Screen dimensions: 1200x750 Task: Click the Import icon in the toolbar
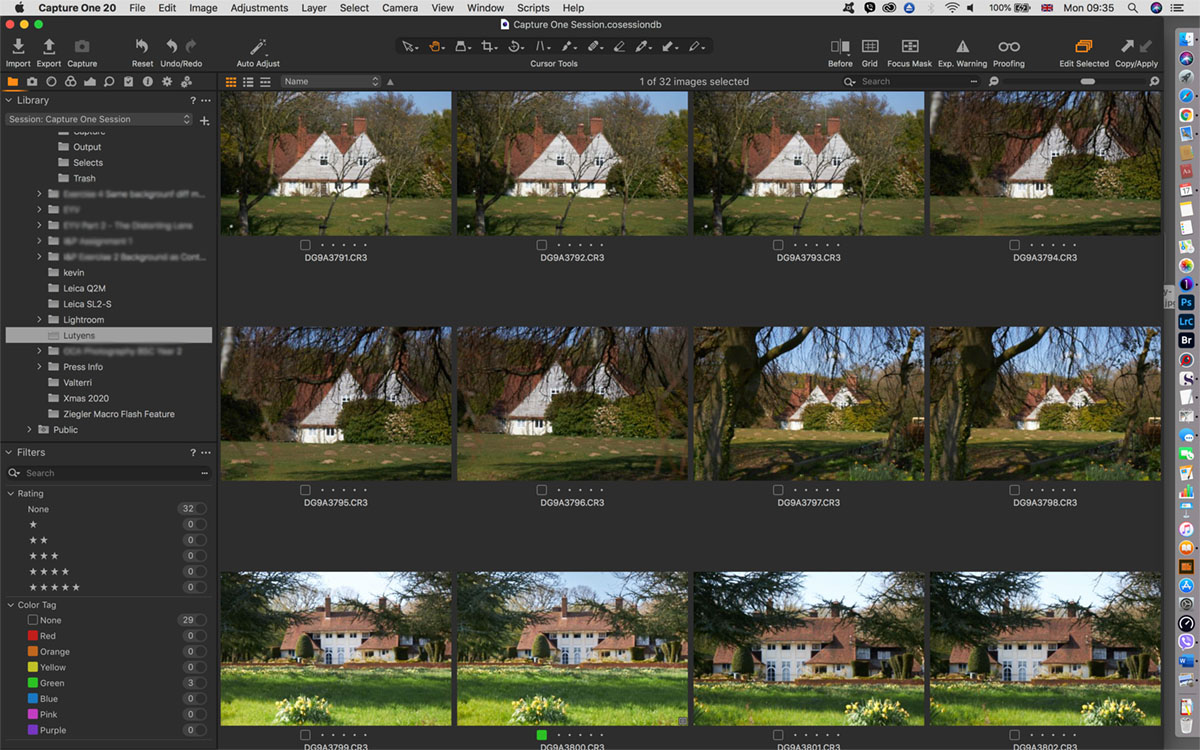[18, 47]
